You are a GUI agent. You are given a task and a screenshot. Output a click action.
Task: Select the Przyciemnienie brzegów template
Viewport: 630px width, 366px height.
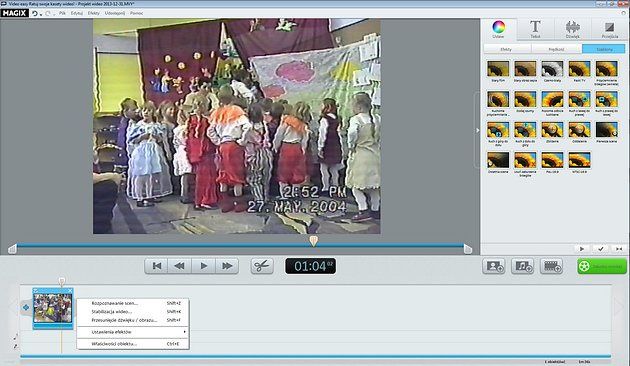pyautogui.click(x=607, y=69)
